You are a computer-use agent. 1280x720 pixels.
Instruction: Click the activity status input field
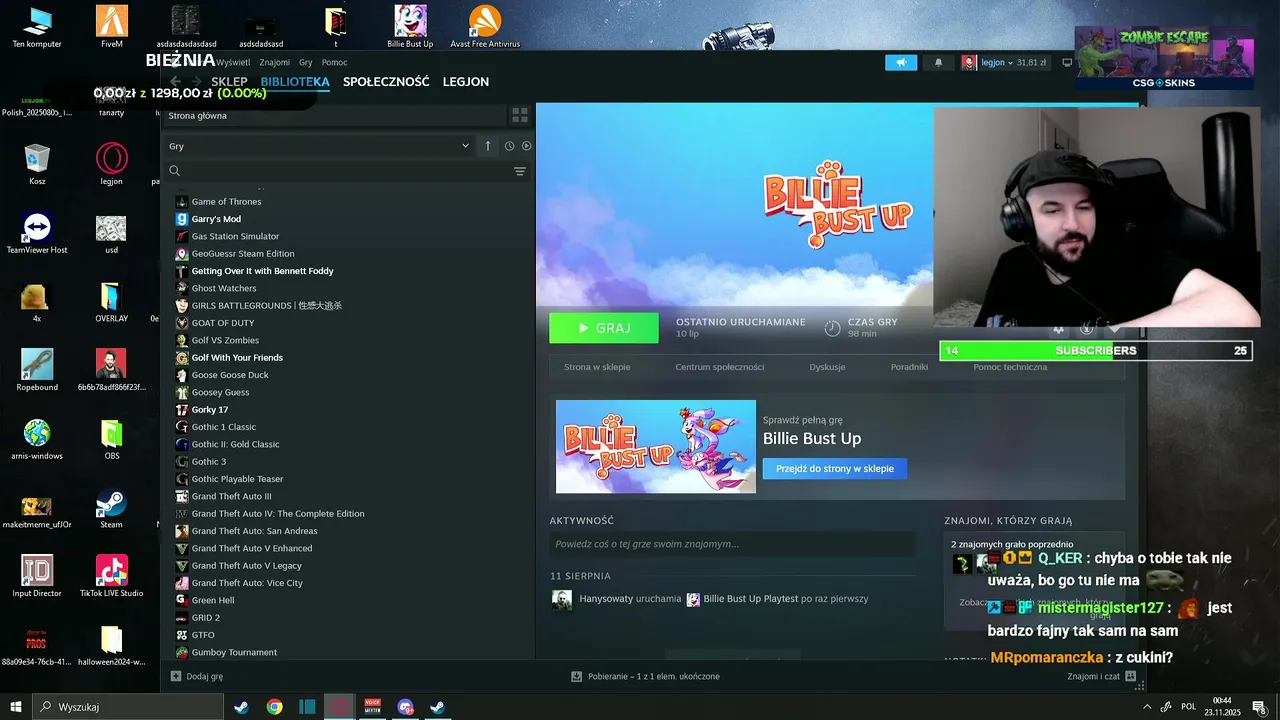pos(732,544)
